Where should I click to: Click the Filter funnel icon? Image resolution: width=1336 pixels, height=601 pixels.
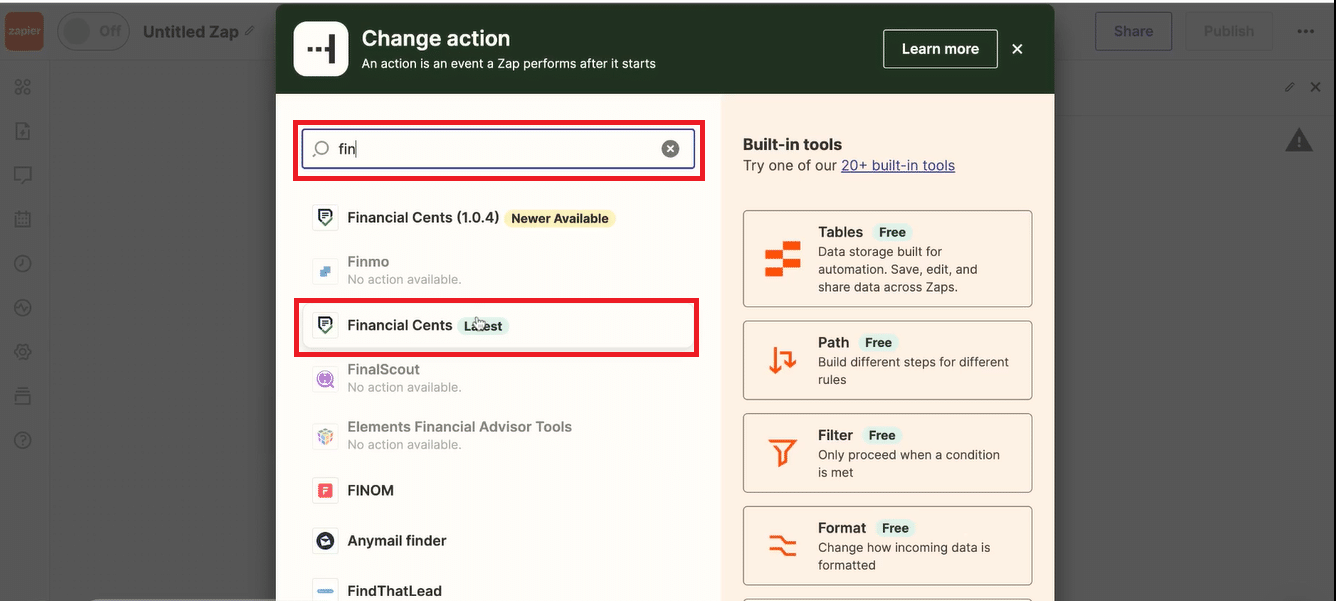tap(782, 453)
